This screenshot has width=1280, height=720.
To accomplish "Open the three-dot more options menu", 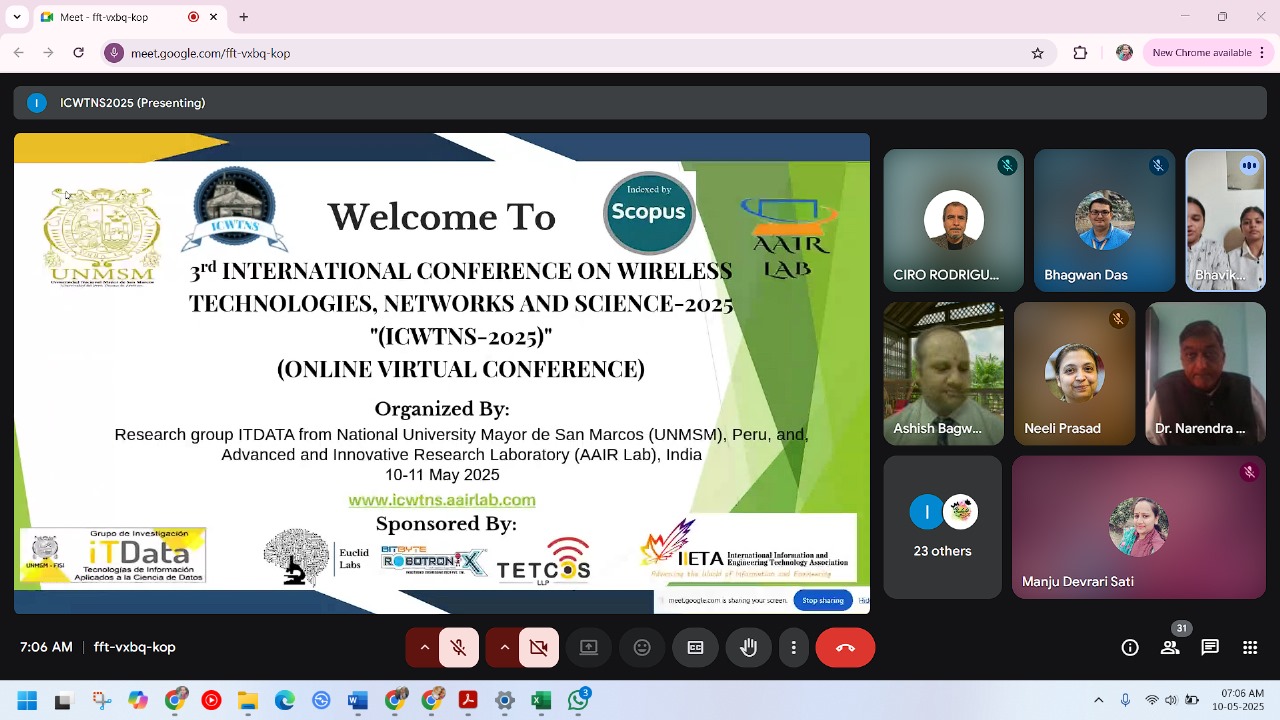I will click(794, 648).
